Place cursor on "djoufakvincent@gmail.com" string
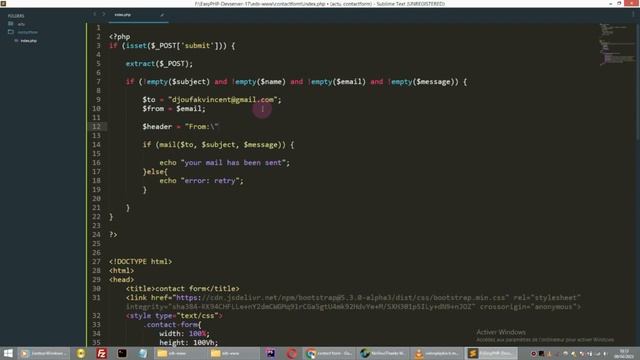 [222, 100]
